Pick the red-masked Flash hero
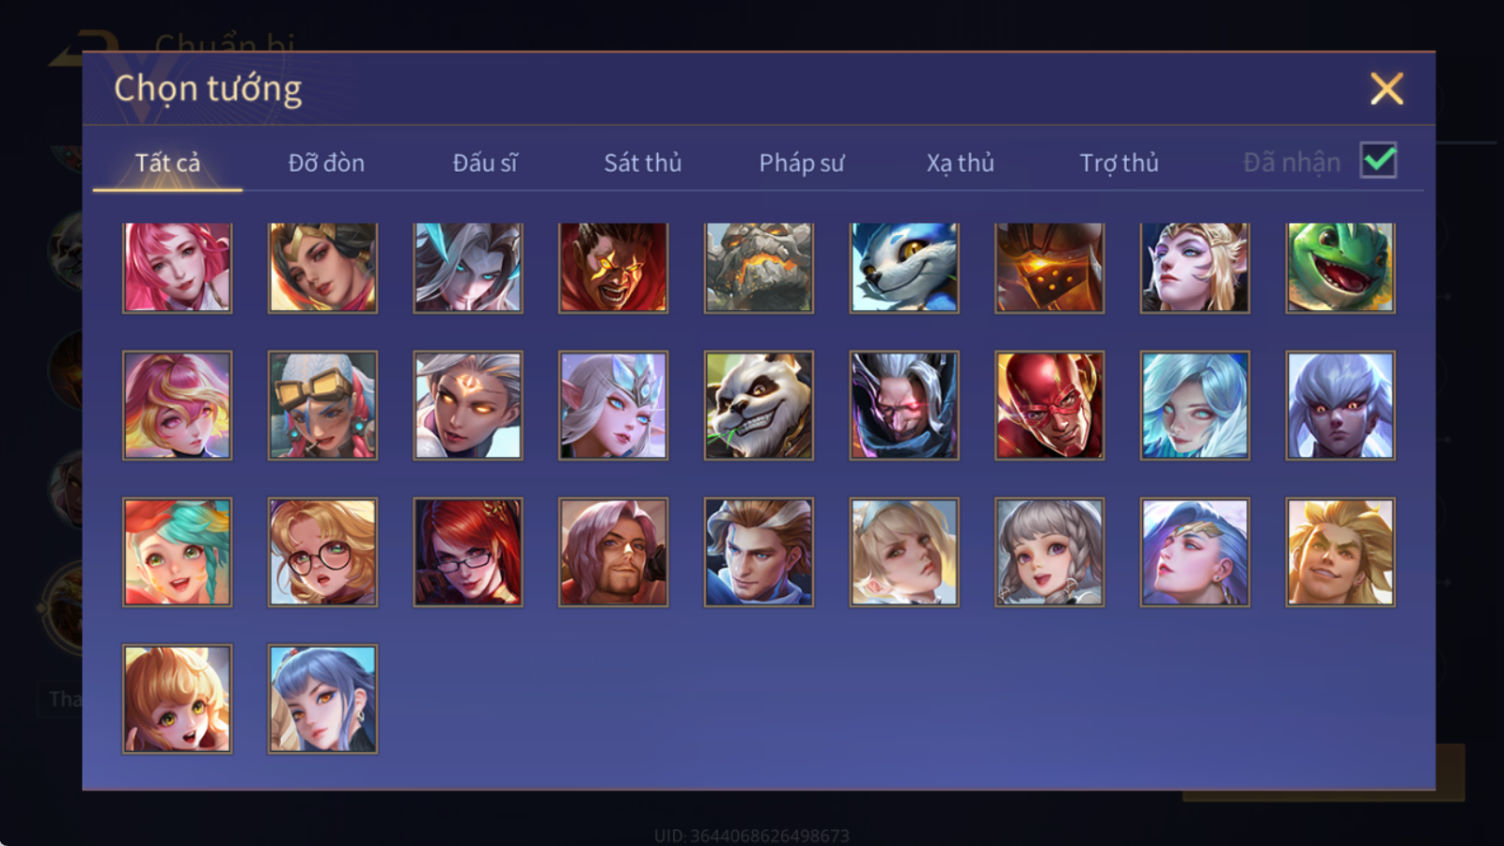1504x846 pixels. click(x=1049, y=405)
